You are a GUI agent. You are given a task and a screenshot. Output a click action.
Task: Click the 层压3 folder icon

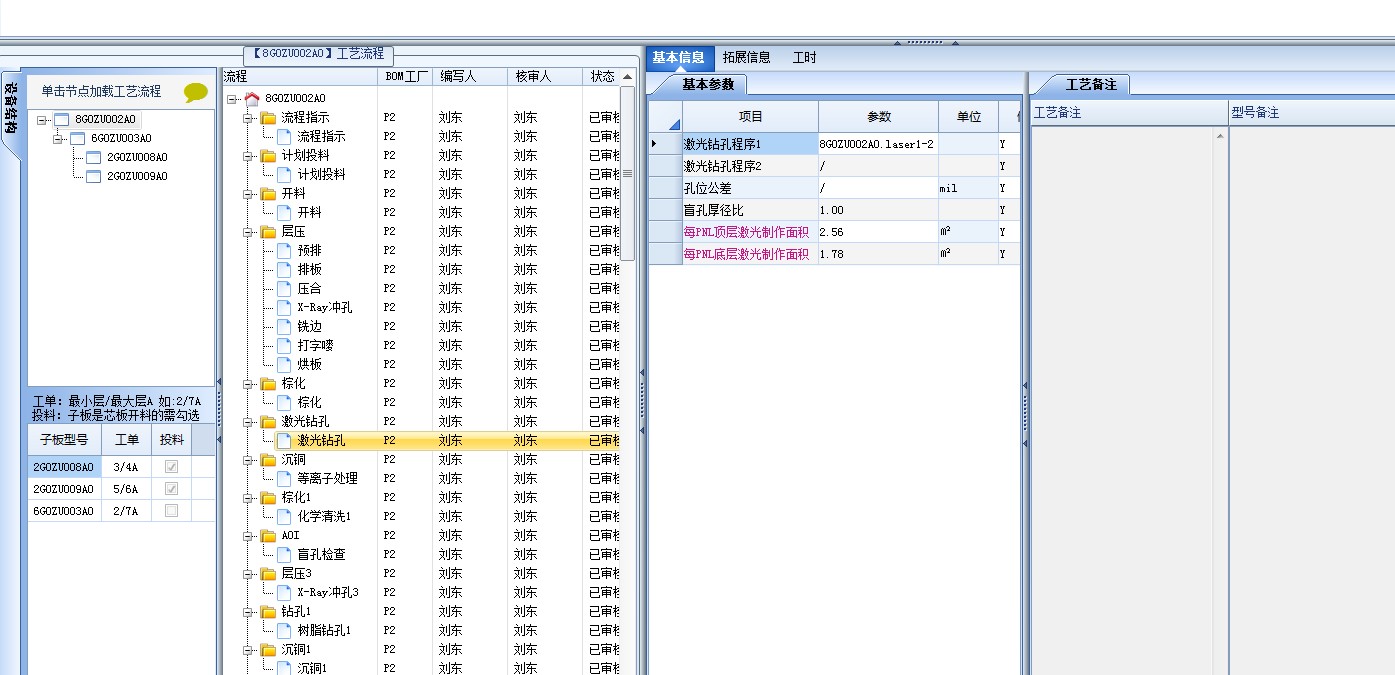tap(268, 573)
